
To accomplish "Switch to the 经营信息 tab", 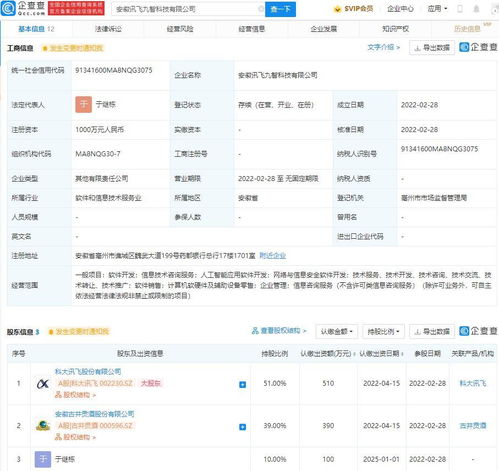I will point(252,29).
